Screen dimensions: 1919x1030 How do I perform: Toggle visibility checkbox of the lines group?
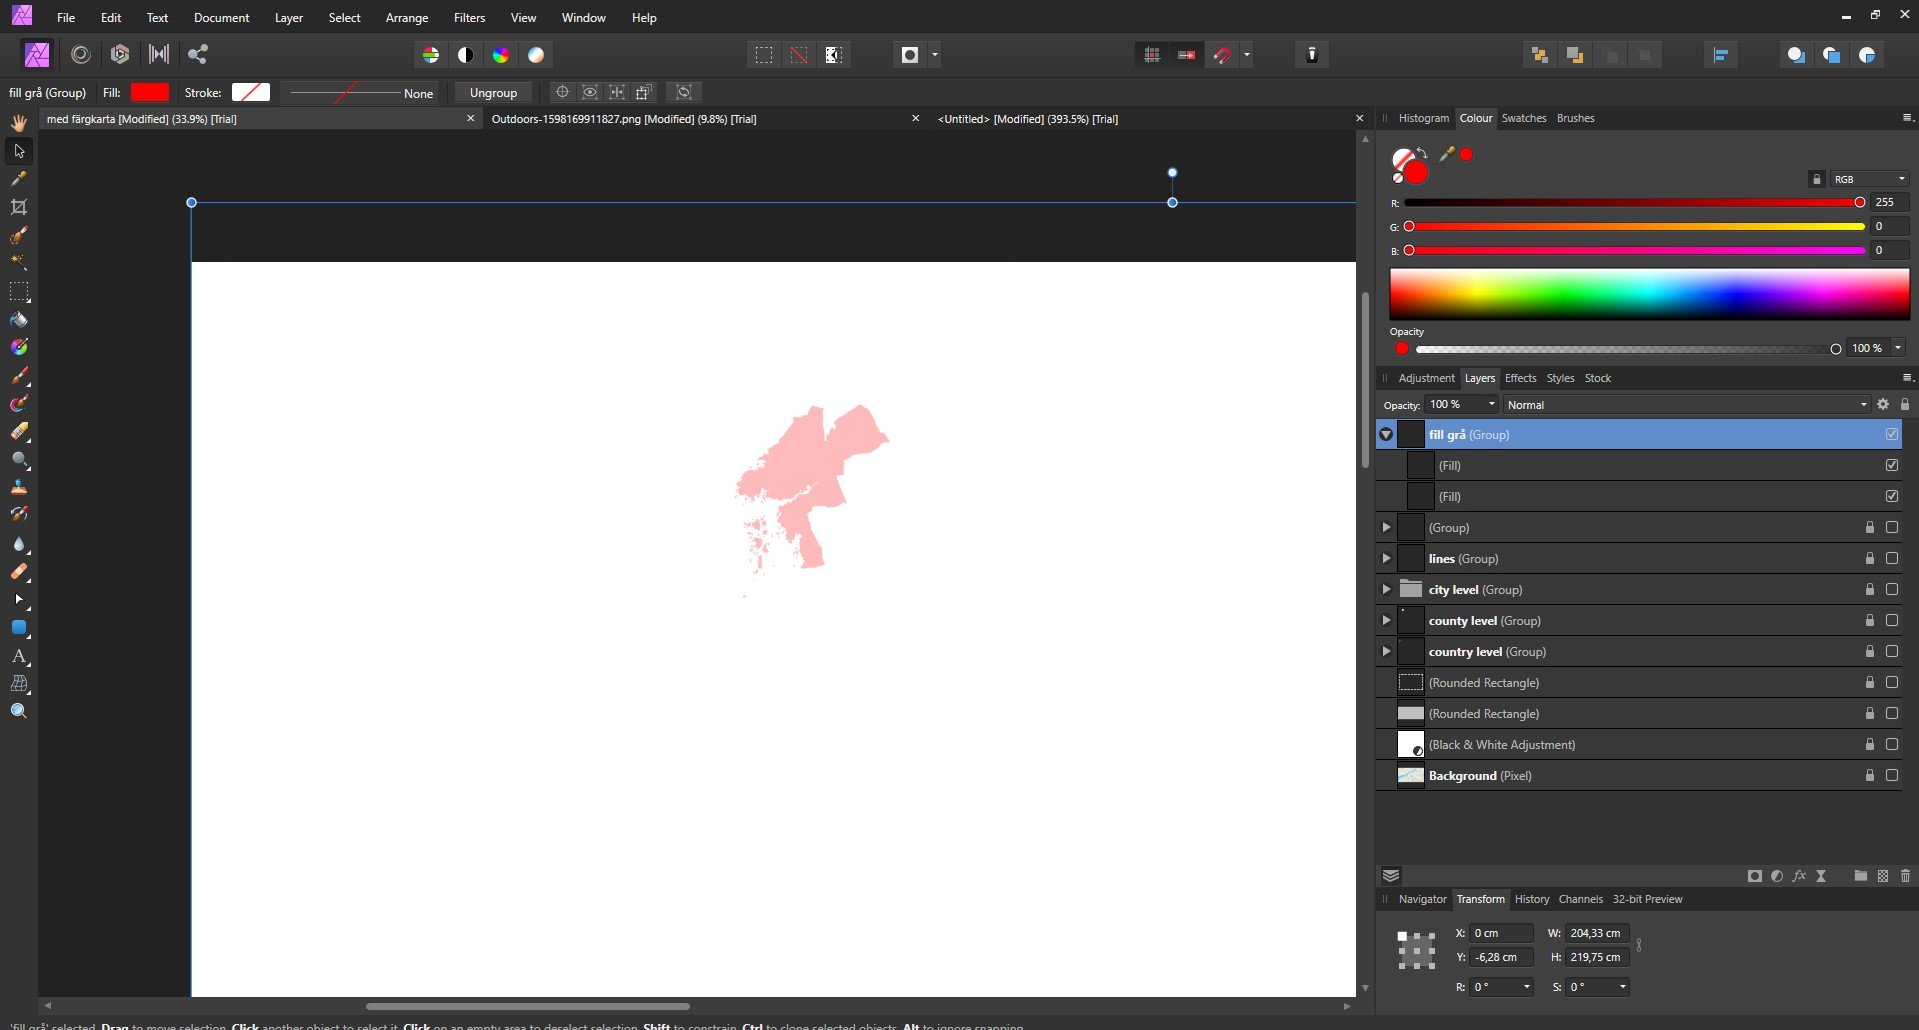coord(1891,558)
